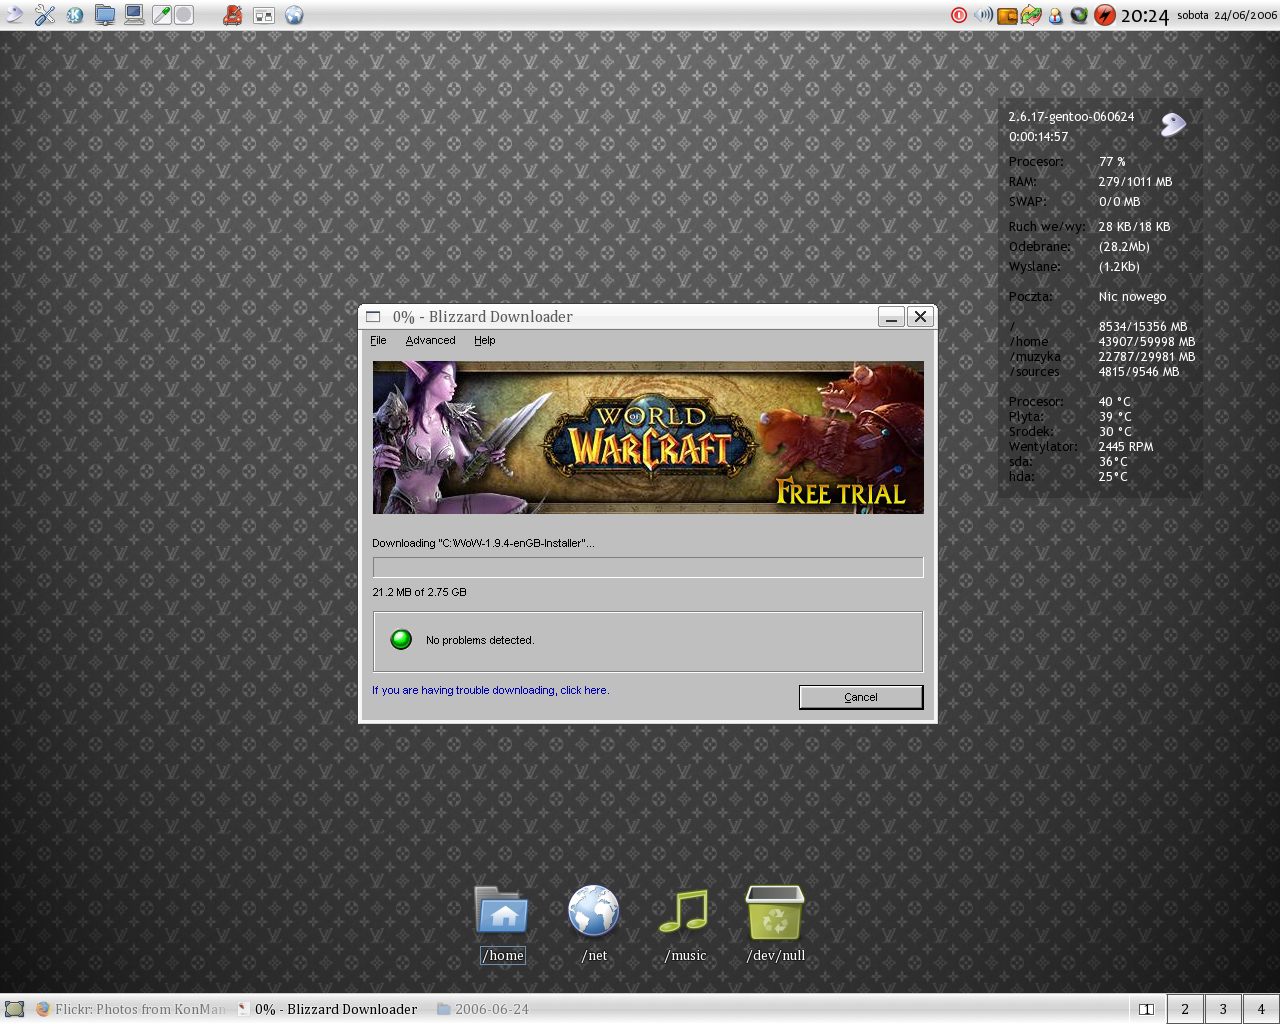The height and width of the screenshot is (1024, 1280).
Task: Click the World of Warcraft Free Trial banner
Action: (x=648, y=438)
